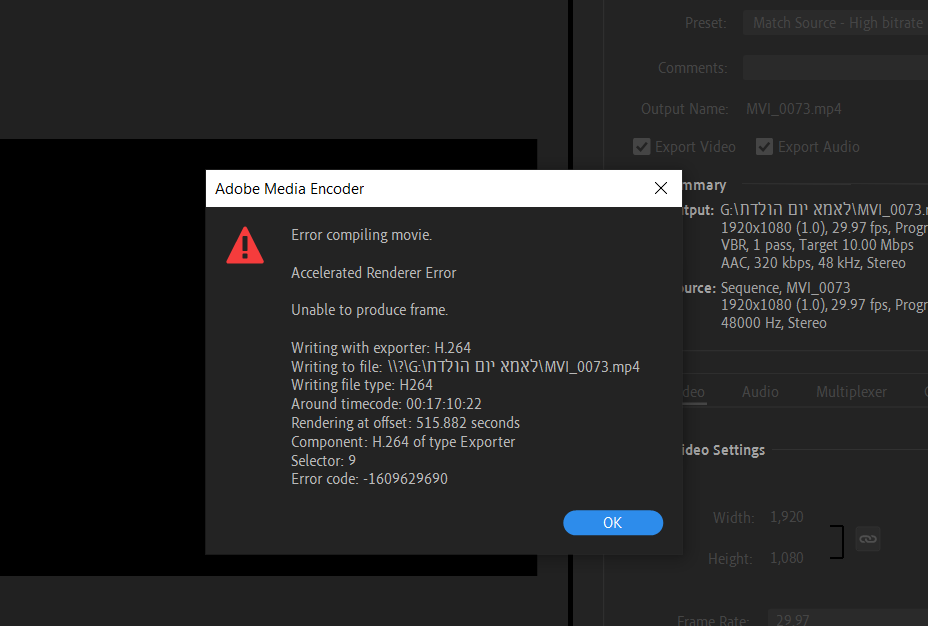Click '48000 Hz, Stereo' source summary text
Viewport: 928px width, 626px height.
[x=774, y=323]
